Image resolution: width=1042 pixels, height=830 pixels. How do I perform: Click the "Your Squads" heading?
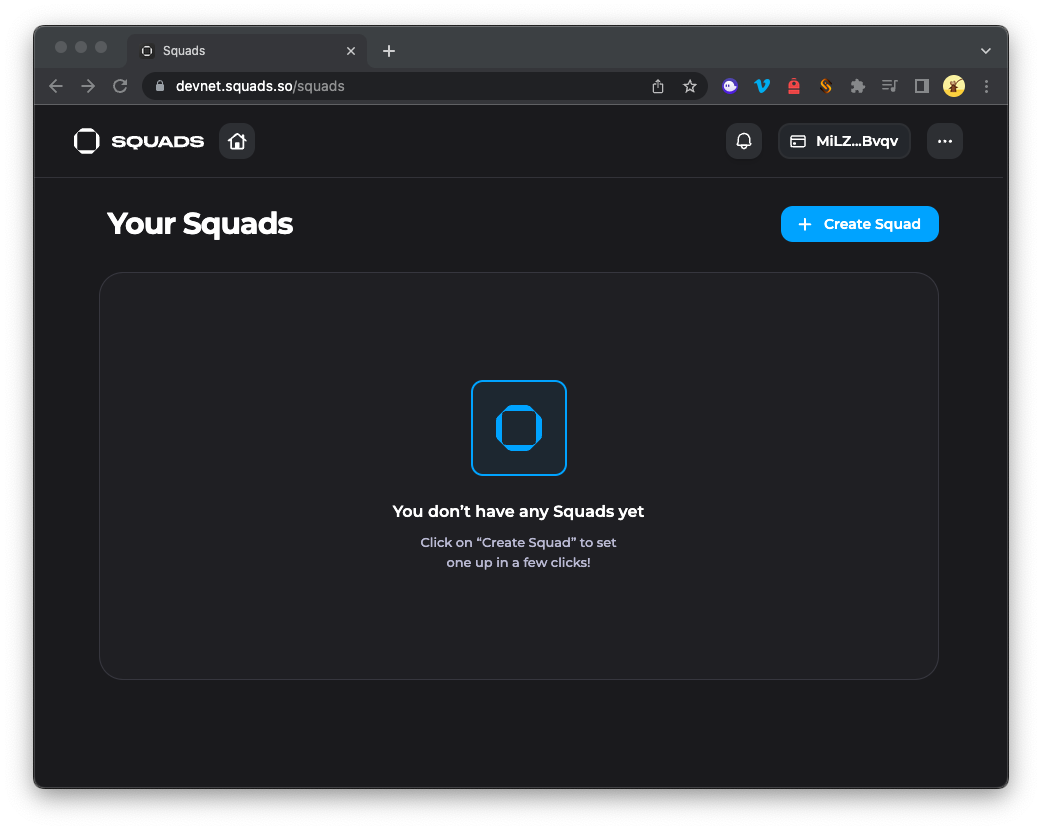[x=200, y=224]
